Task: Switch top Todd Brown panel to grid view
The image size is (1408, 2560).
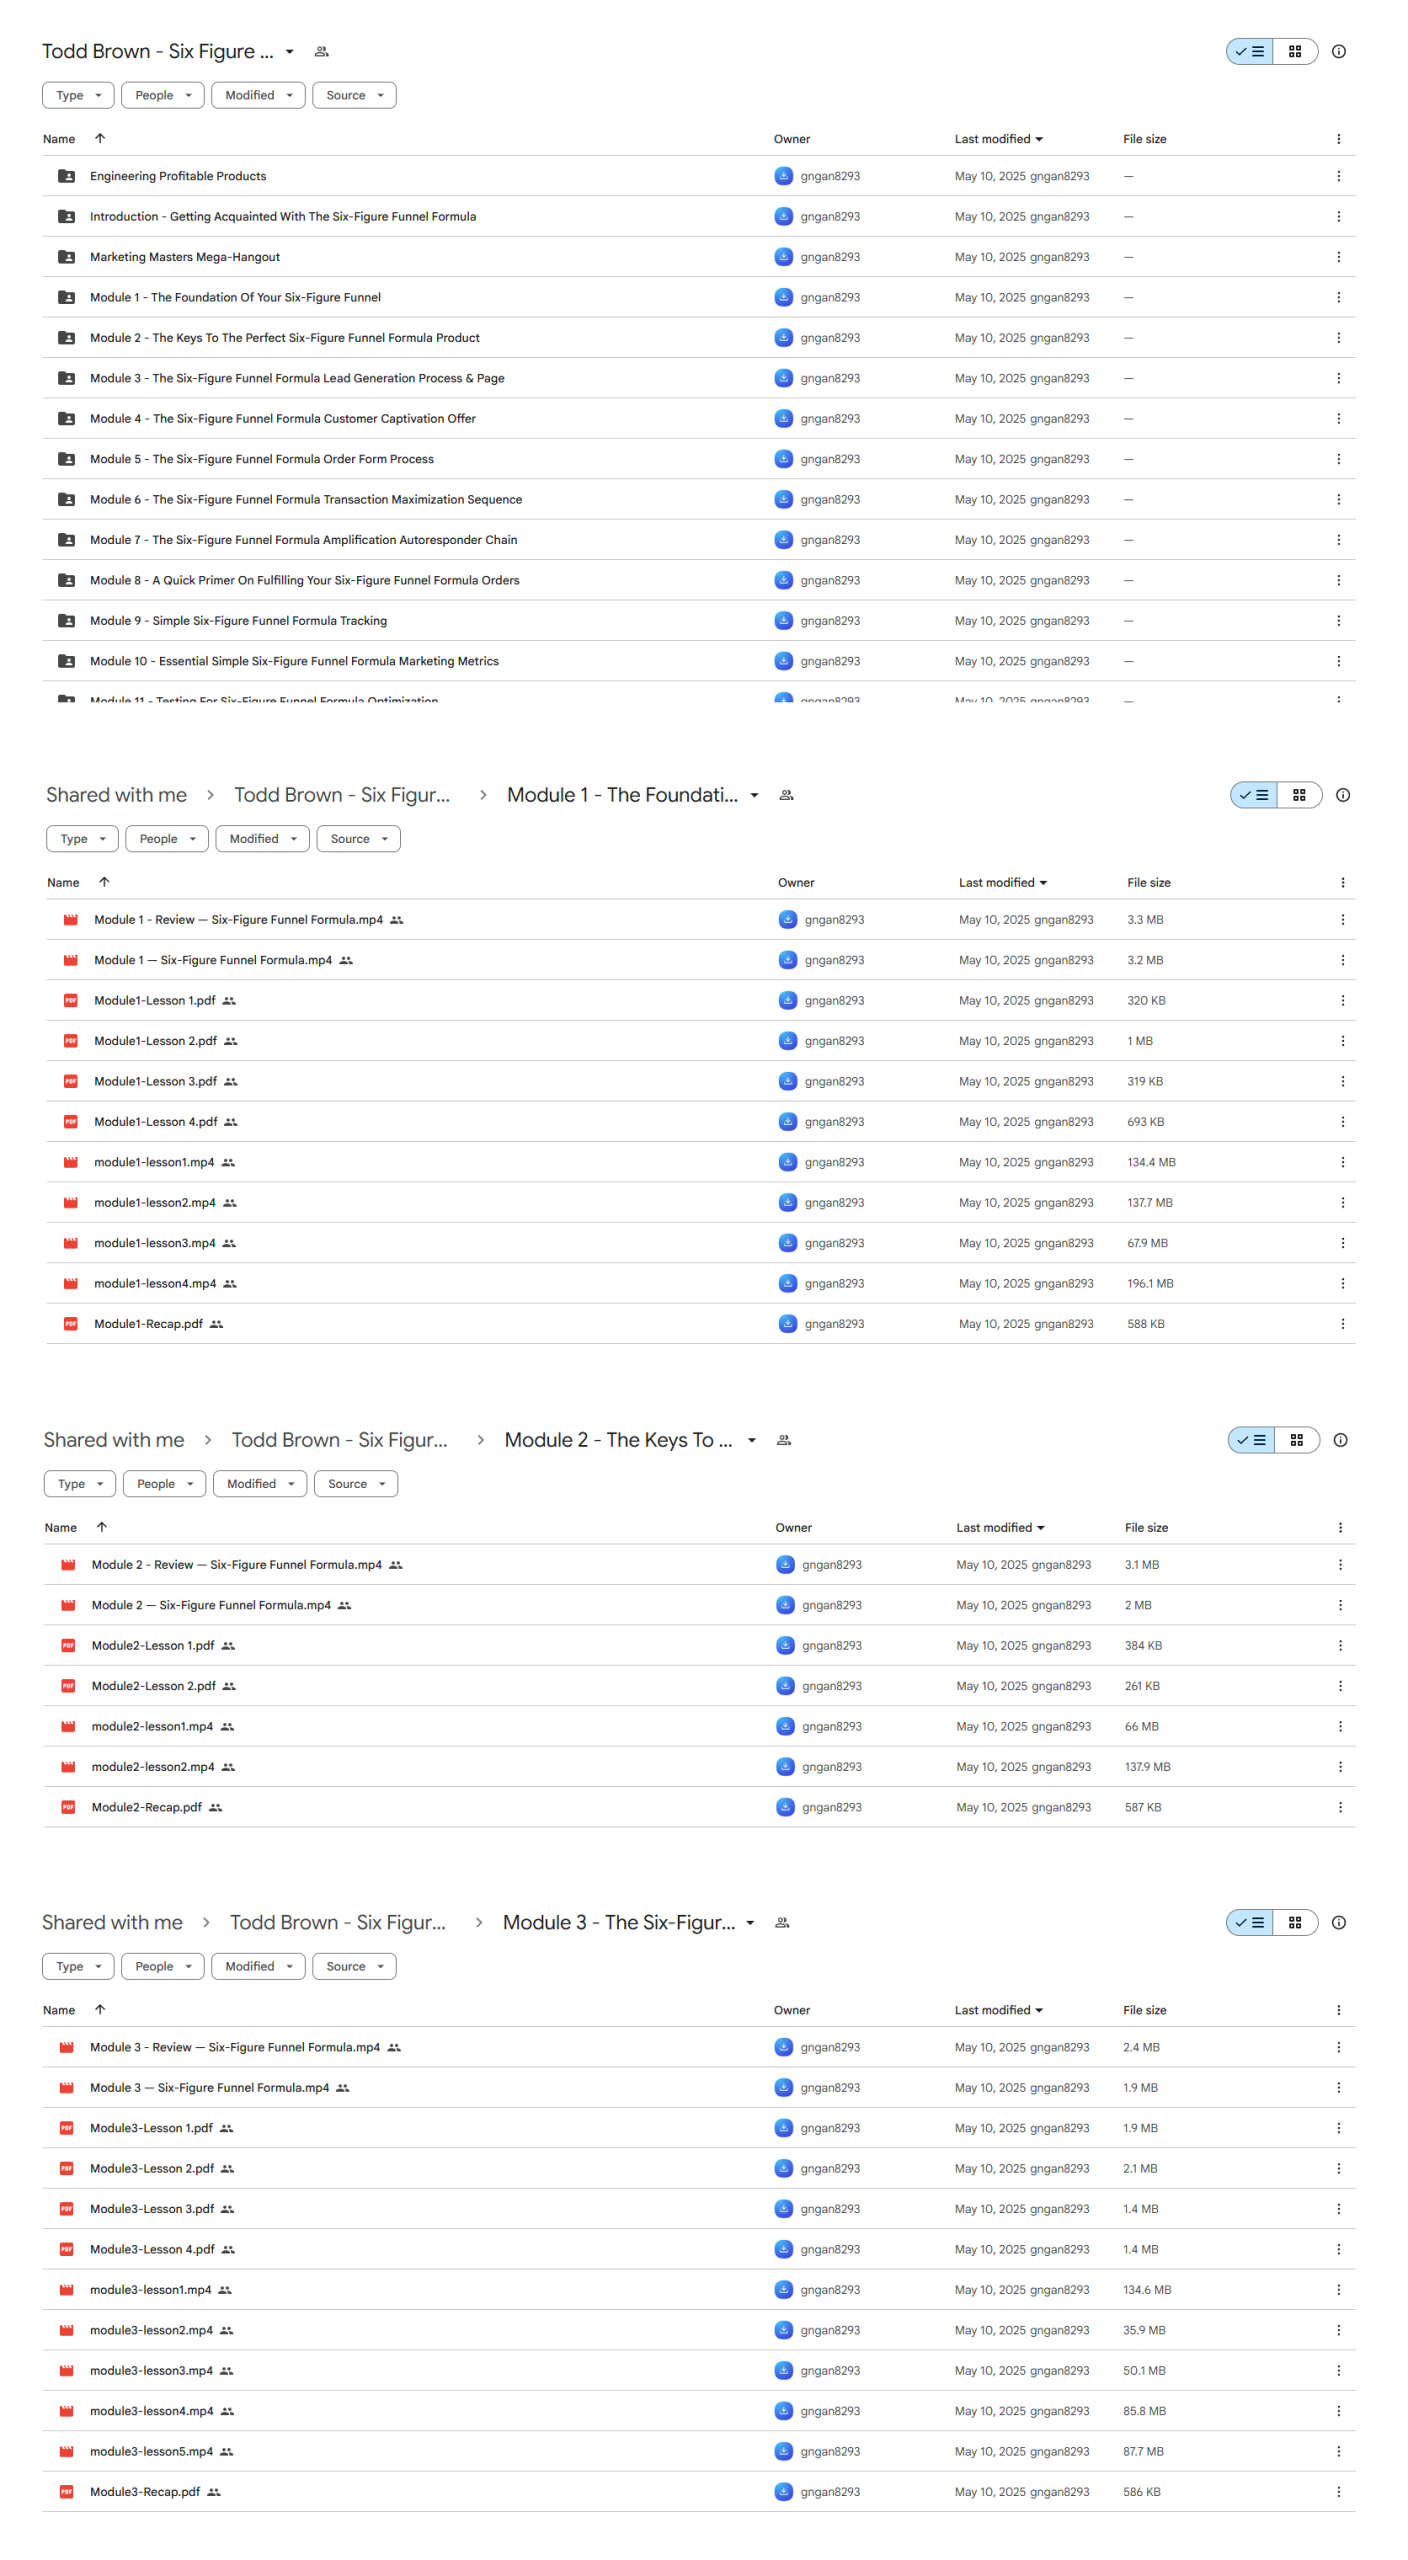Action: click(x=1295, y=51)
